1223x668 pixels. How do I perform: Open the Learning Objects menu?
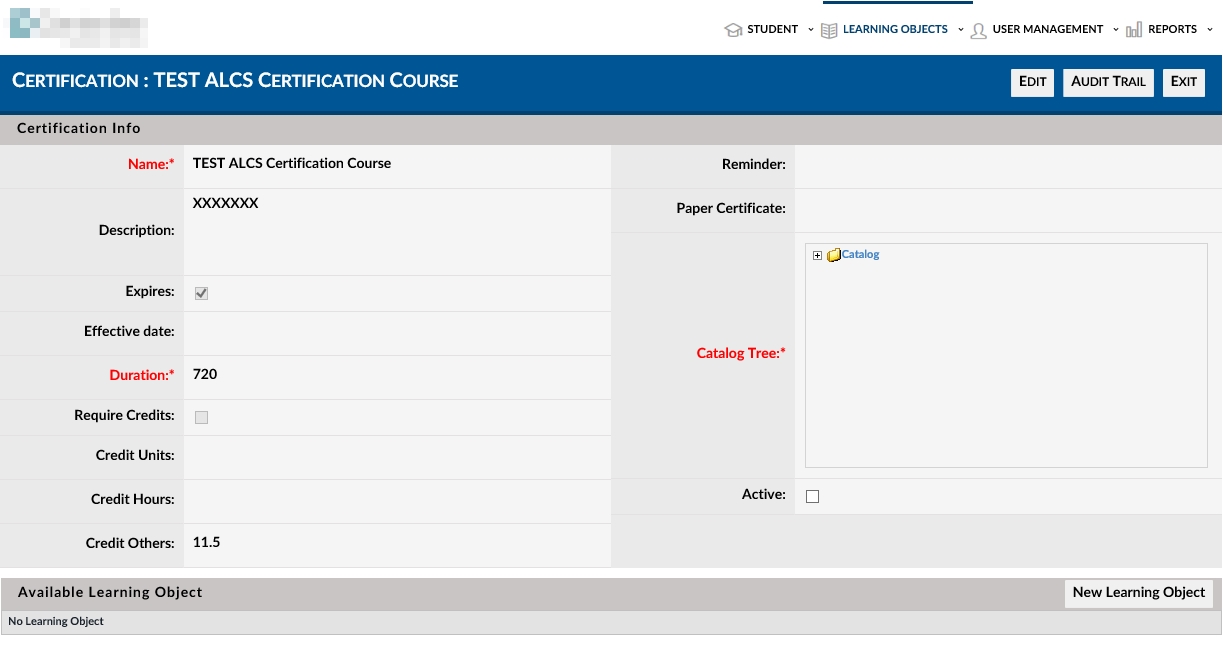pos(895,30)
